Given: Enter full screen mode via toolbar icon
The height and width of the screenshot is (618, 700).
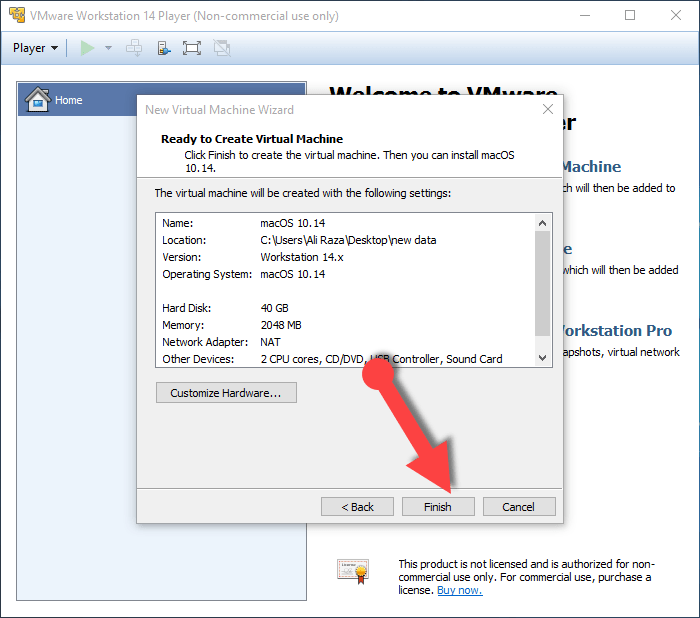Looking at the screenshot, I should pyautogui.click(x=192, y=48).
